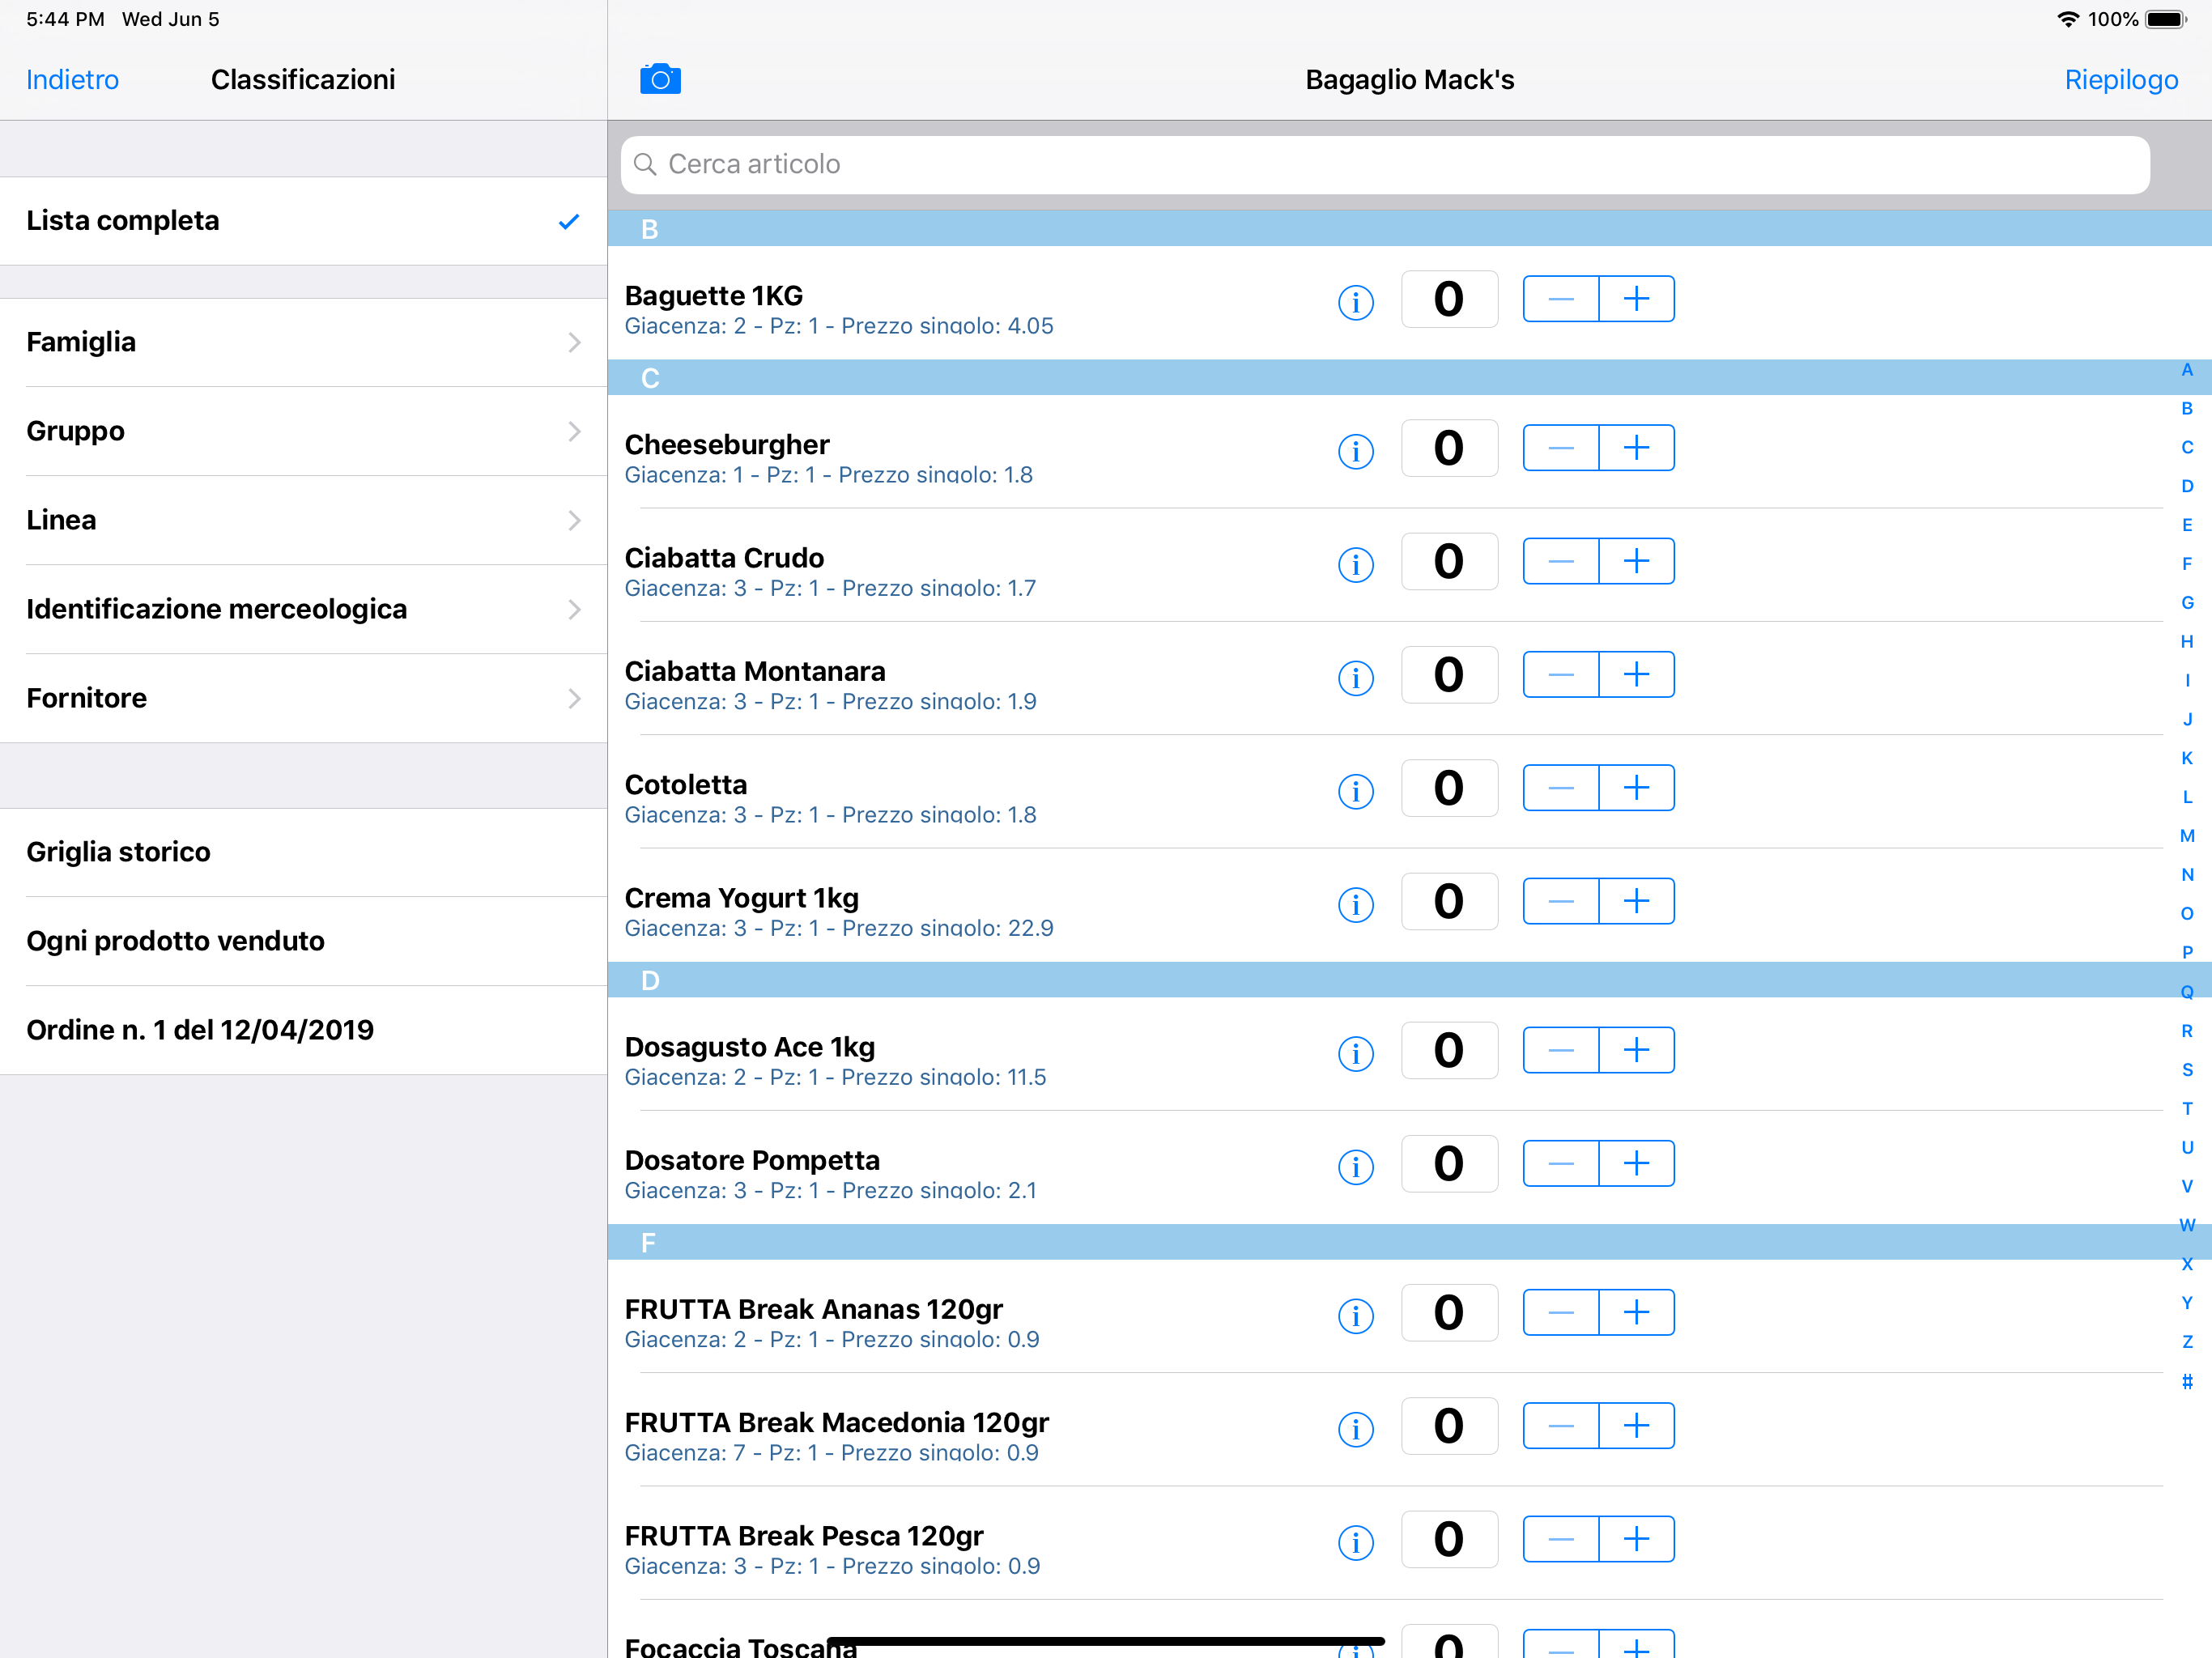Show info for FRUTTA Break Macedonia 120gr
Viewport: 2212px width, 1658px height.
coord(1355,1428)
